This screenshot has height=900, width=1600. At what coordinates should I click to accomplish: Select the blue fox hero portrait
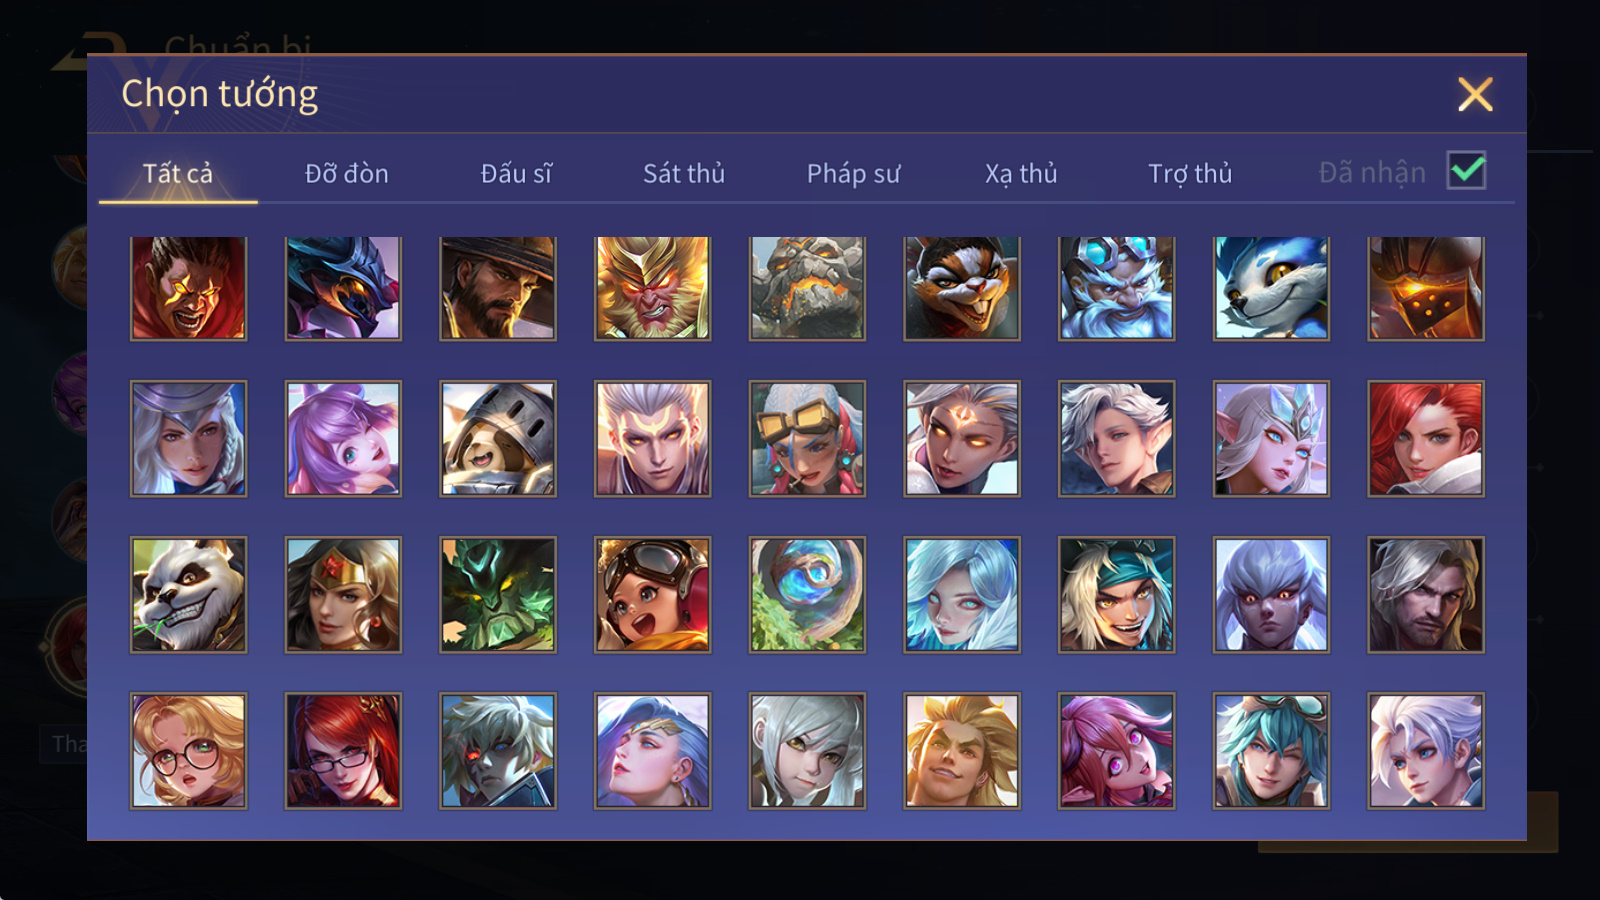pyautogui.click(x=1271, y=288)
